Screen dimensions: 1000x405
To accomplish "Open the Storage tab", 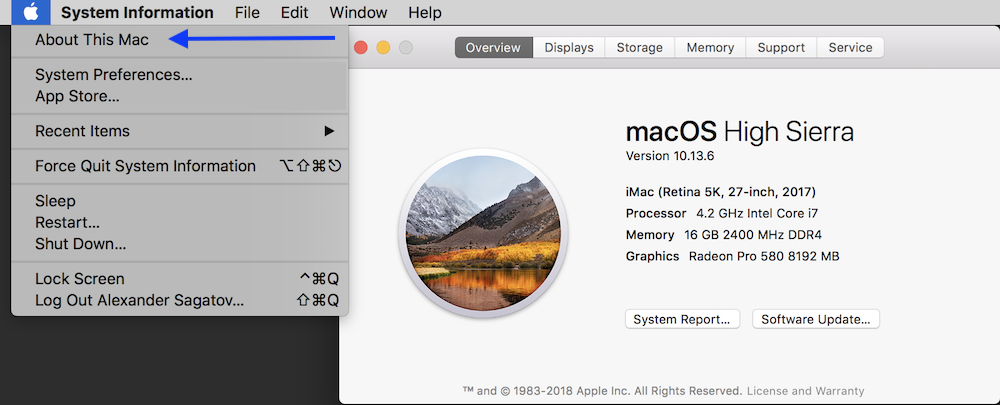I will pyautogui.click(x=639, y=48).
